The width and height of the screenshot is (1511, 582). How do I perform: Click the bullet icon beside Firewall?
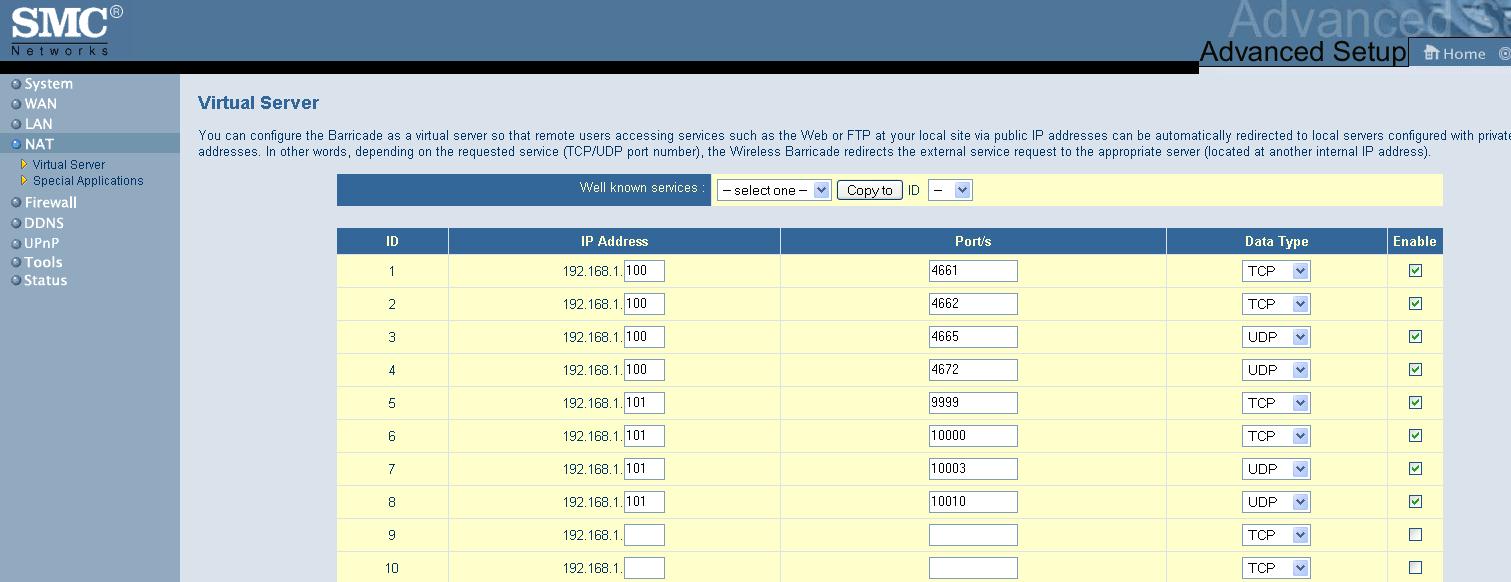pyautogui.click(x=16, y=203)
